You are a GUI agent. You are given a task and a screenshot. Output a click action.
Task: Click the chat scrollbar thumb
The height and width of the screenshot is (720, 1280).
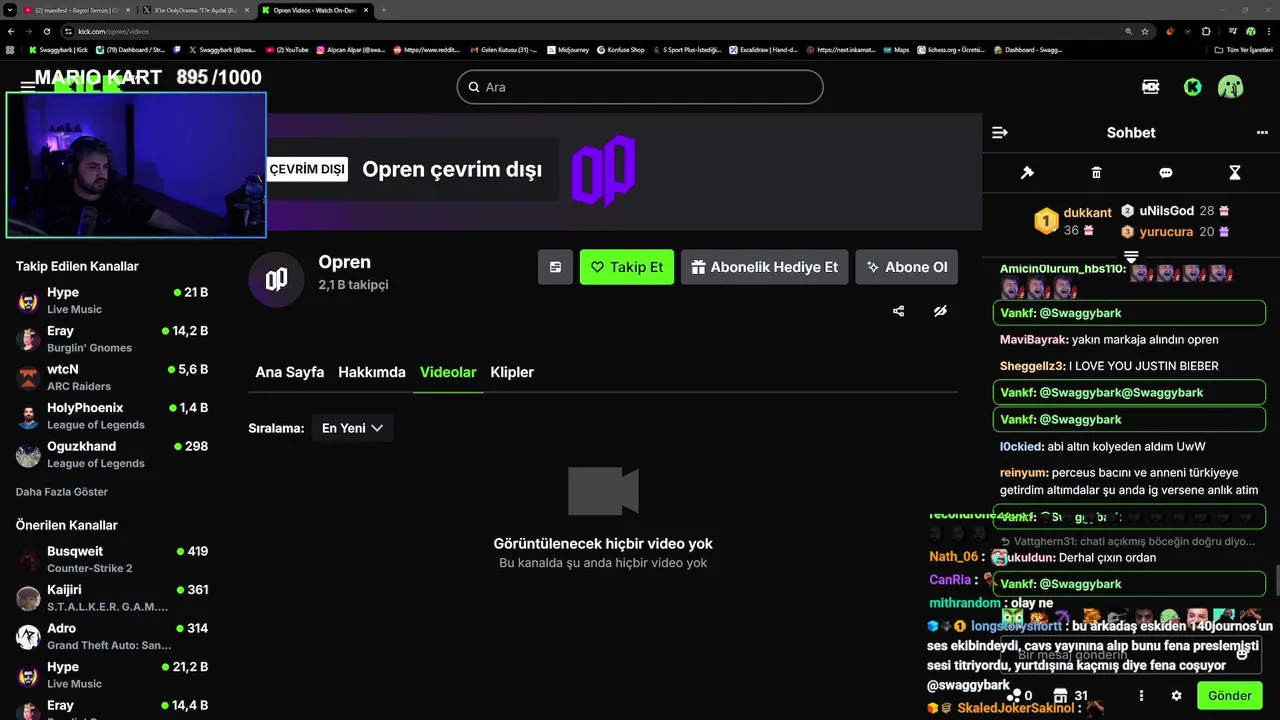(x=1276, y=580)
